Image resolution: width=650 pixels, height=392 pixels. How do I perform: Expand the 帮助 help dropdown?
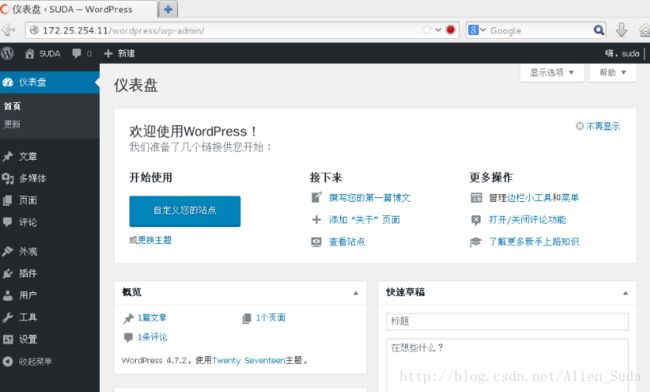point(613,73)
